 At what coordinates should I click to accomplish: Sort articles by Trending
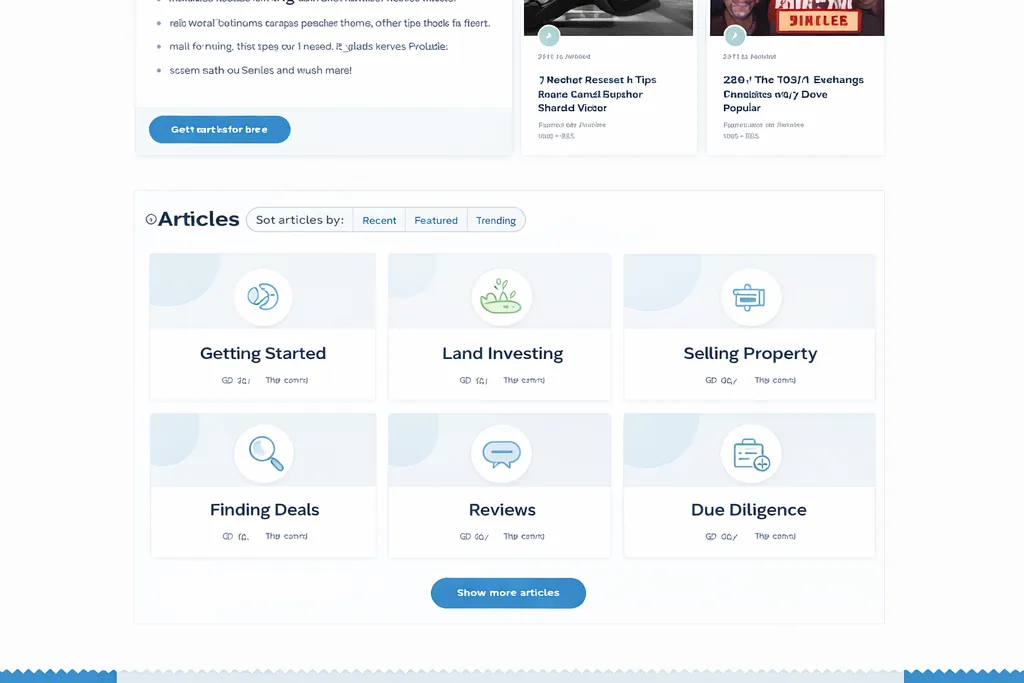tap(496, 220)
